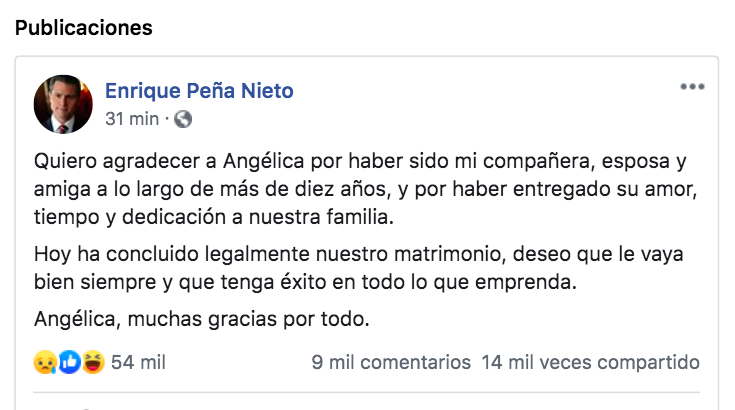The height and width of the screenshot is (410, 735).
Task: Open the post options three-dot menu
Action: coord(692,87)
